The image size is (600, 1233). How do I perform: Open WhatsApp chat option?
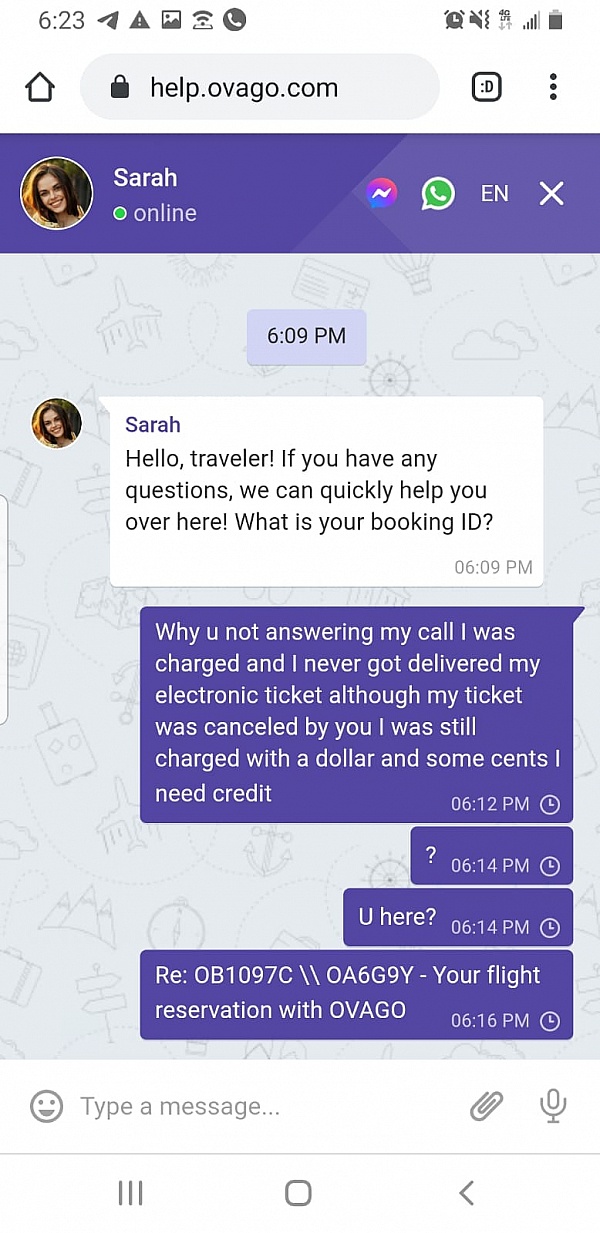pyautogui.click(x=438, y=193)
